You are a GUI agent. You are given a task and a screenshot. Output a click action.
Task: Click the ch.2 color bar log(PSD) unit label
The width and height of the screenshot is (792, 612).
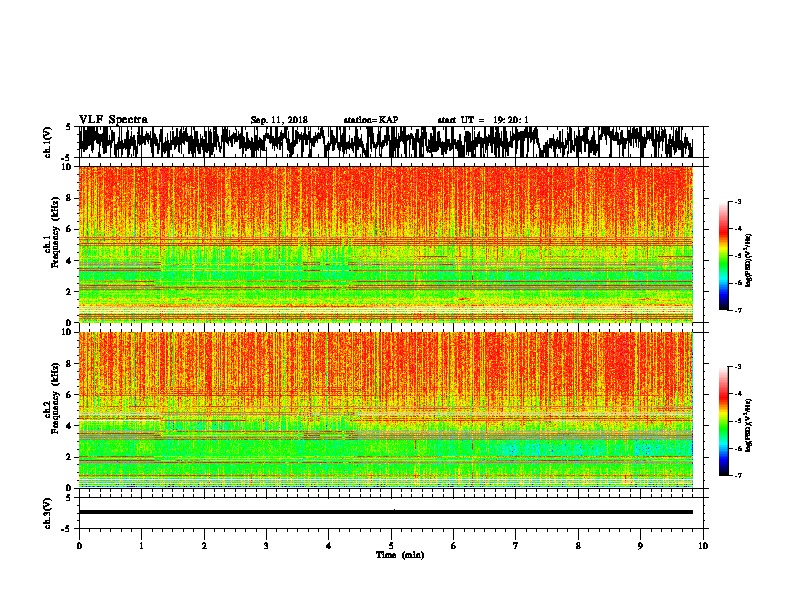pos(749,425)
